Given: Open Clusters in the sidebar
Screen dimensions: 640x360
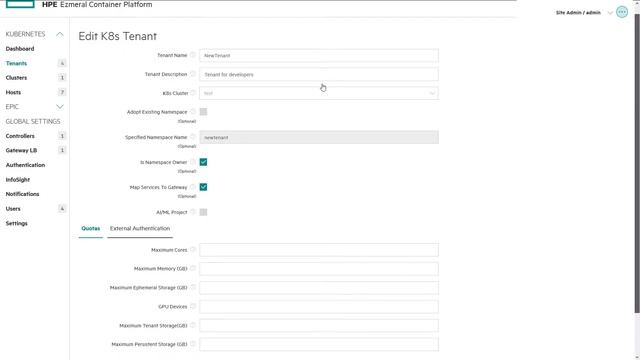Looking at the screenshot, I should pyautogui.click(x=16, y=78).
